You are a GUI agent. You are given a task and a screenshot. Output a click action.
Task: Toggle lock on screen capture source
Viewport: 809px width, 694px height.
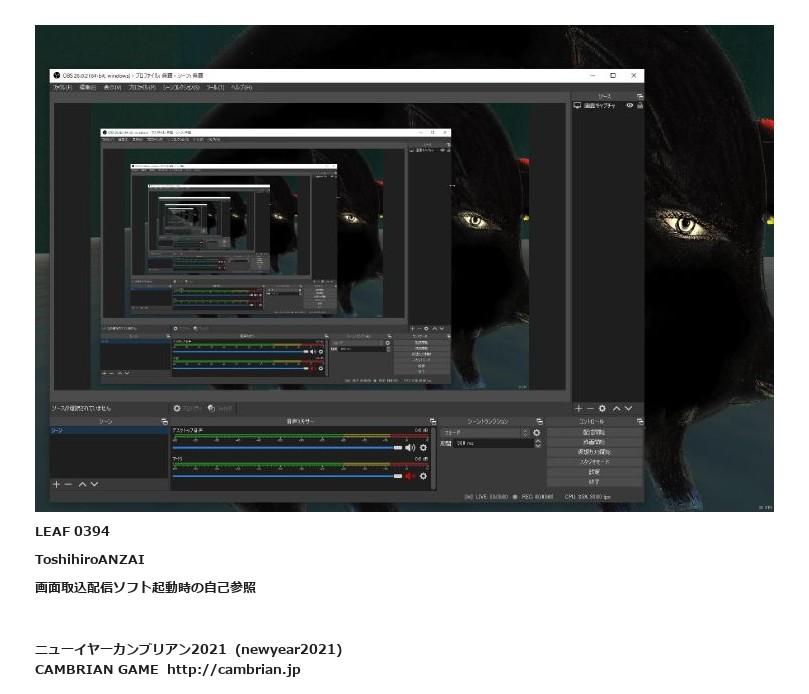639,105
